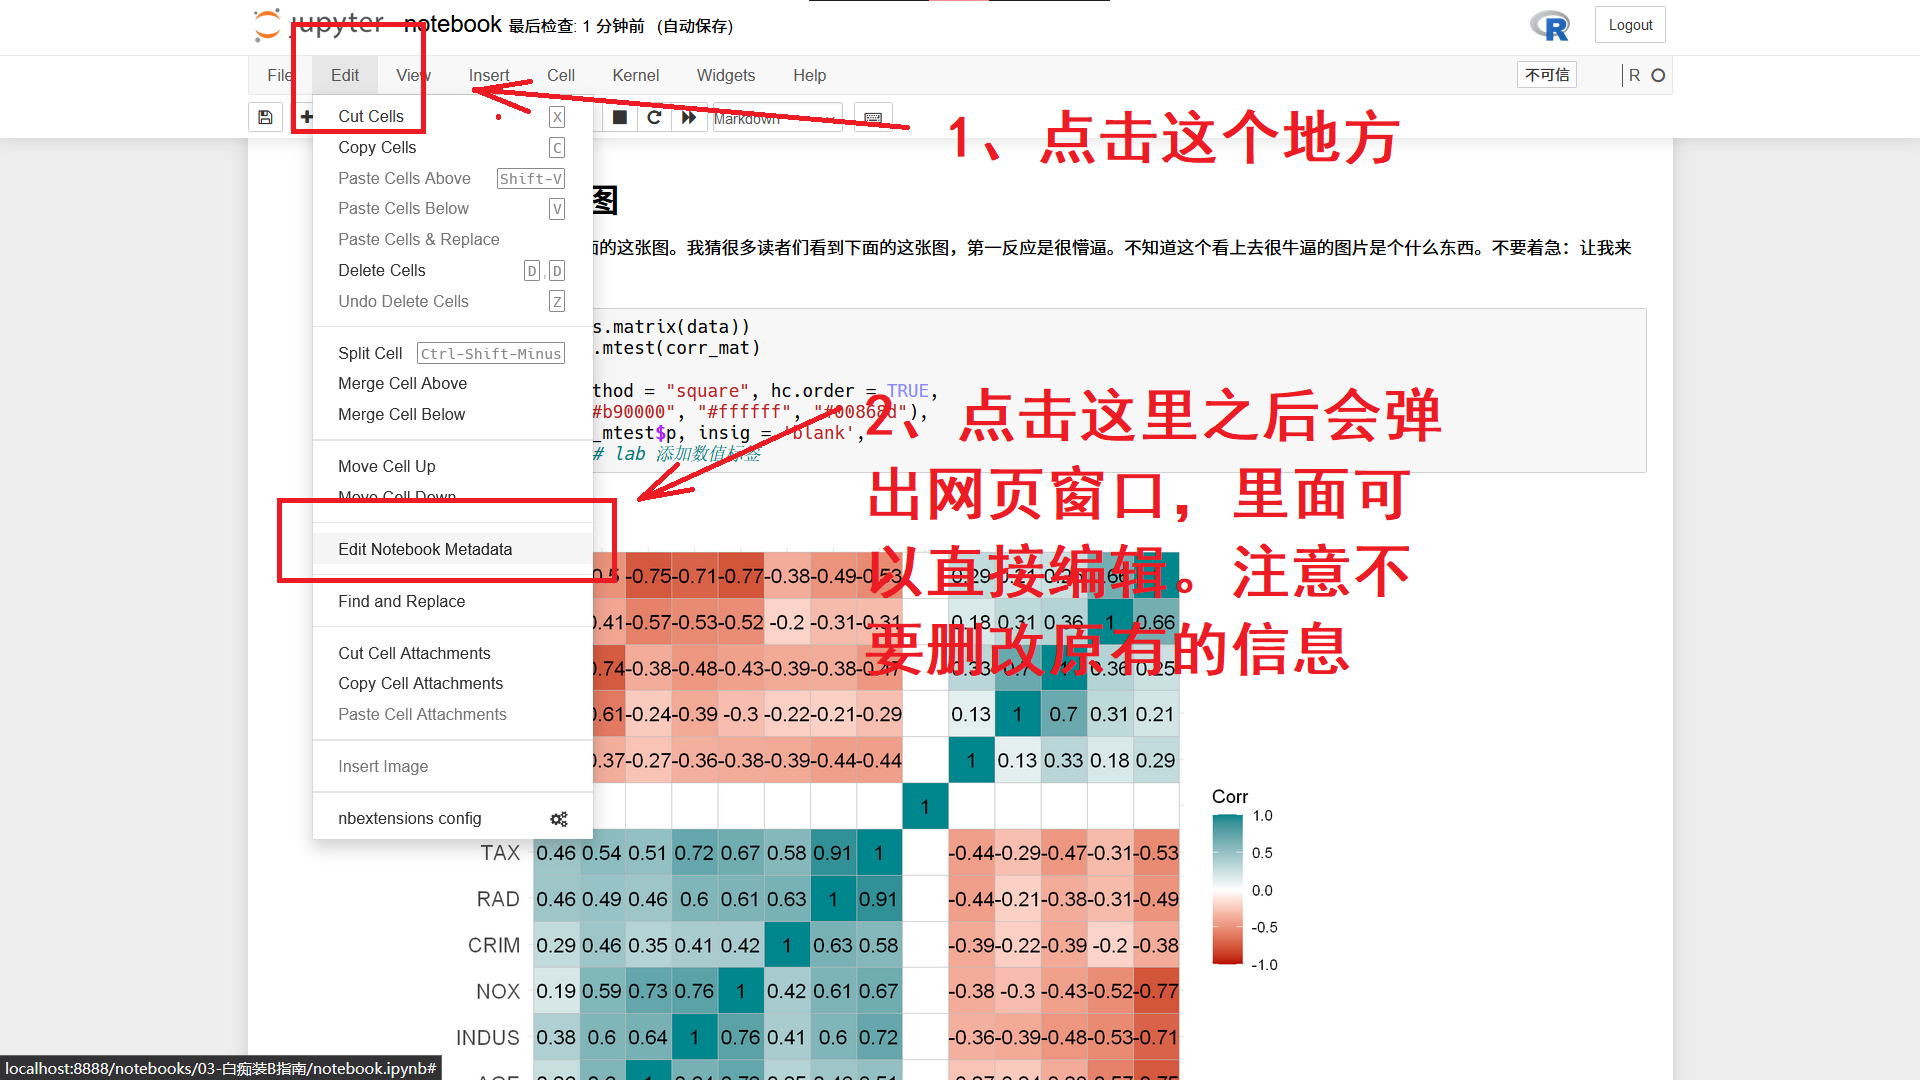The image size is (1920, 1080).
Task: Click the nbextensions config gears icon
Action: tap(558, 819)
